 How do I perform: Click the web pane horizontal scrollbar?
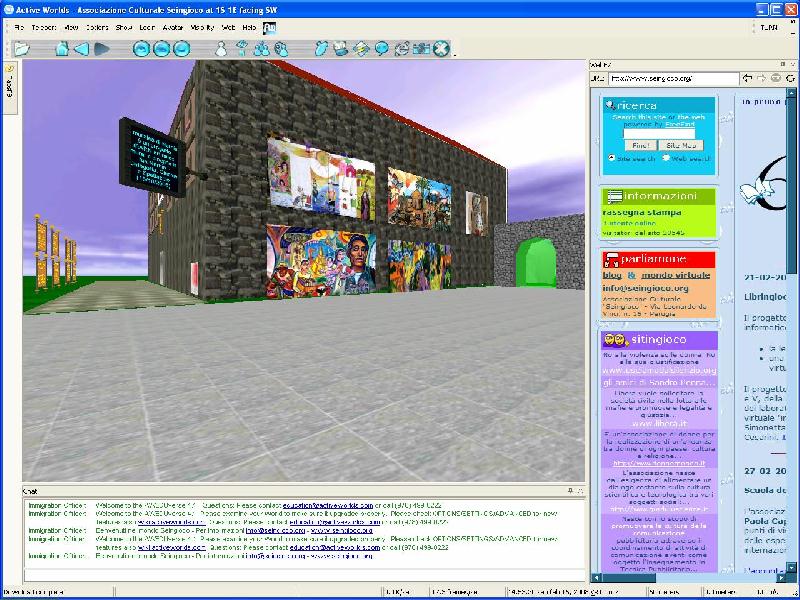point(689,578)
